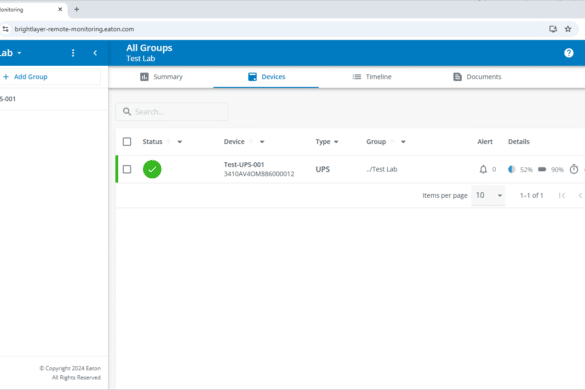585x390 pixels.
Task: Click the load percentage half-circle icon
Action: (x=512, y=169)
